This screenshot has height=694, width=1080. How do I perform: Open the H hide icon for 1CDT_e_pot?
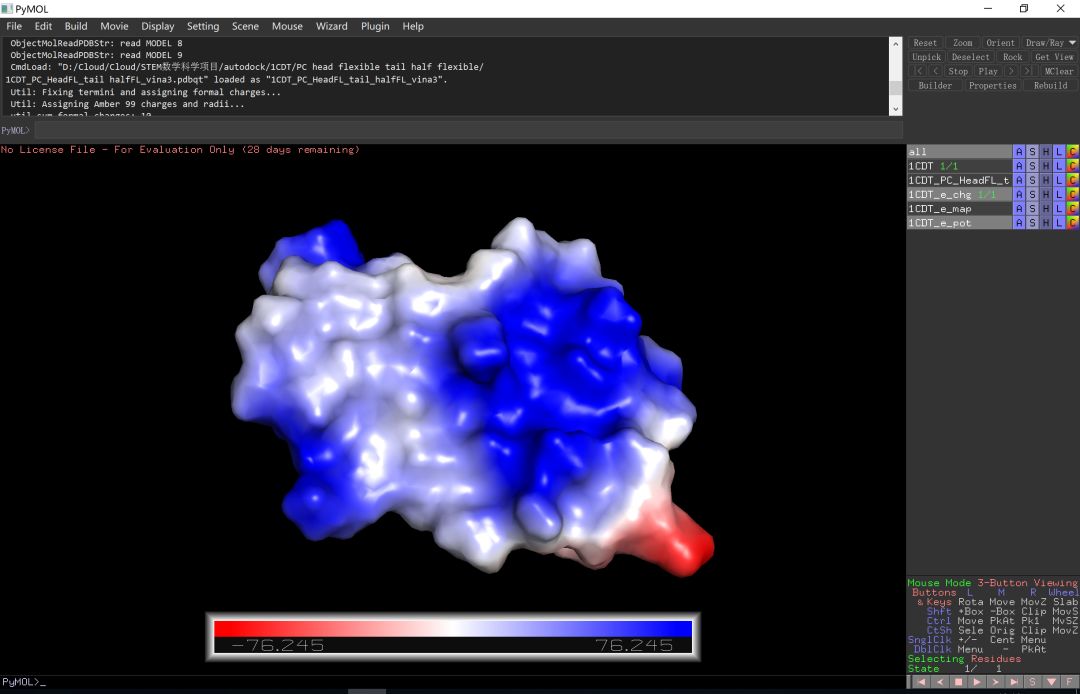1046,223
